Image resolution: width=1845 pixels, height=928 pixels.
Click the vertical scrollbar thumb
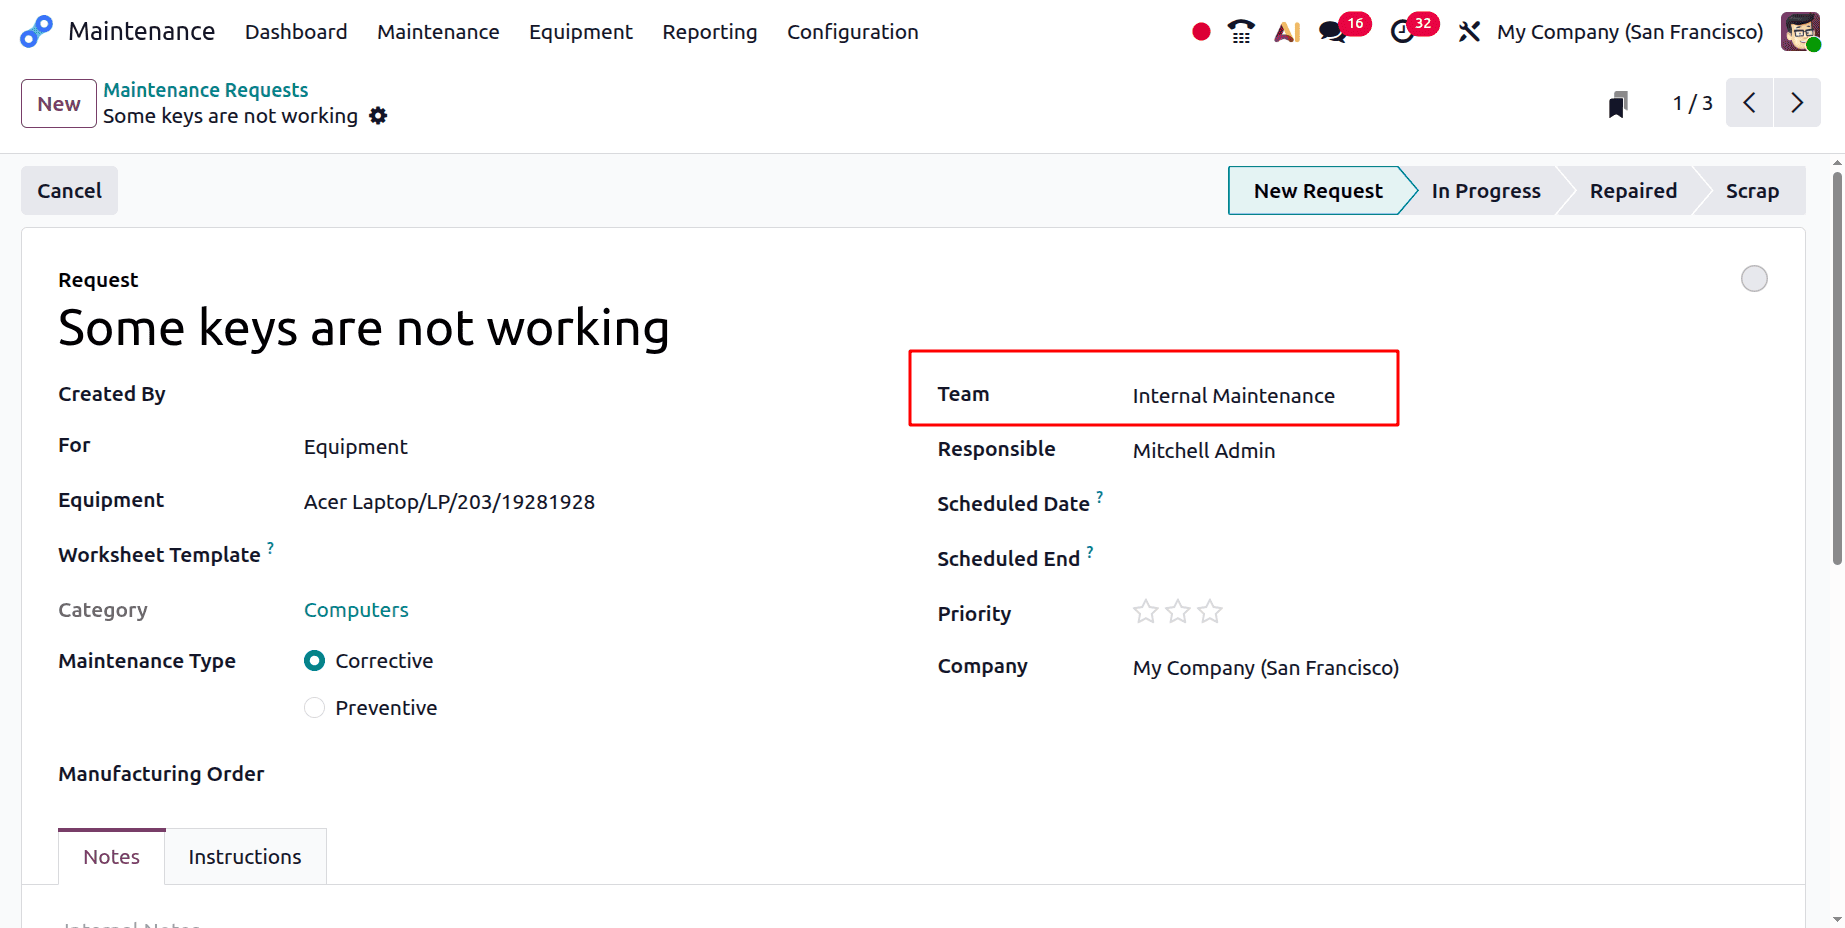click(x=1837, y=368)
